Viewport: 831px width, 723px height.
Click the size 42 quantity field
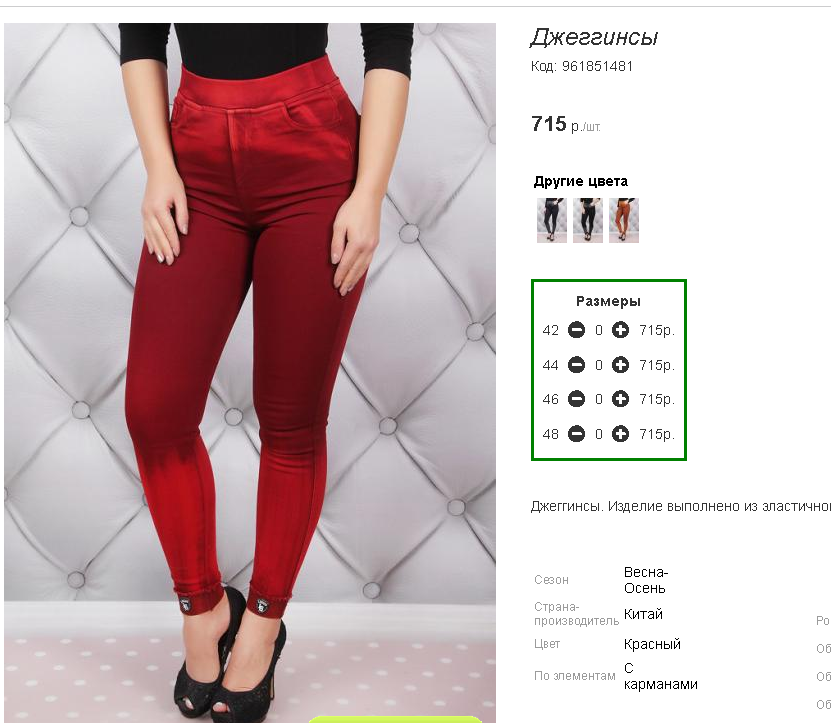click(x=598, y=330)
